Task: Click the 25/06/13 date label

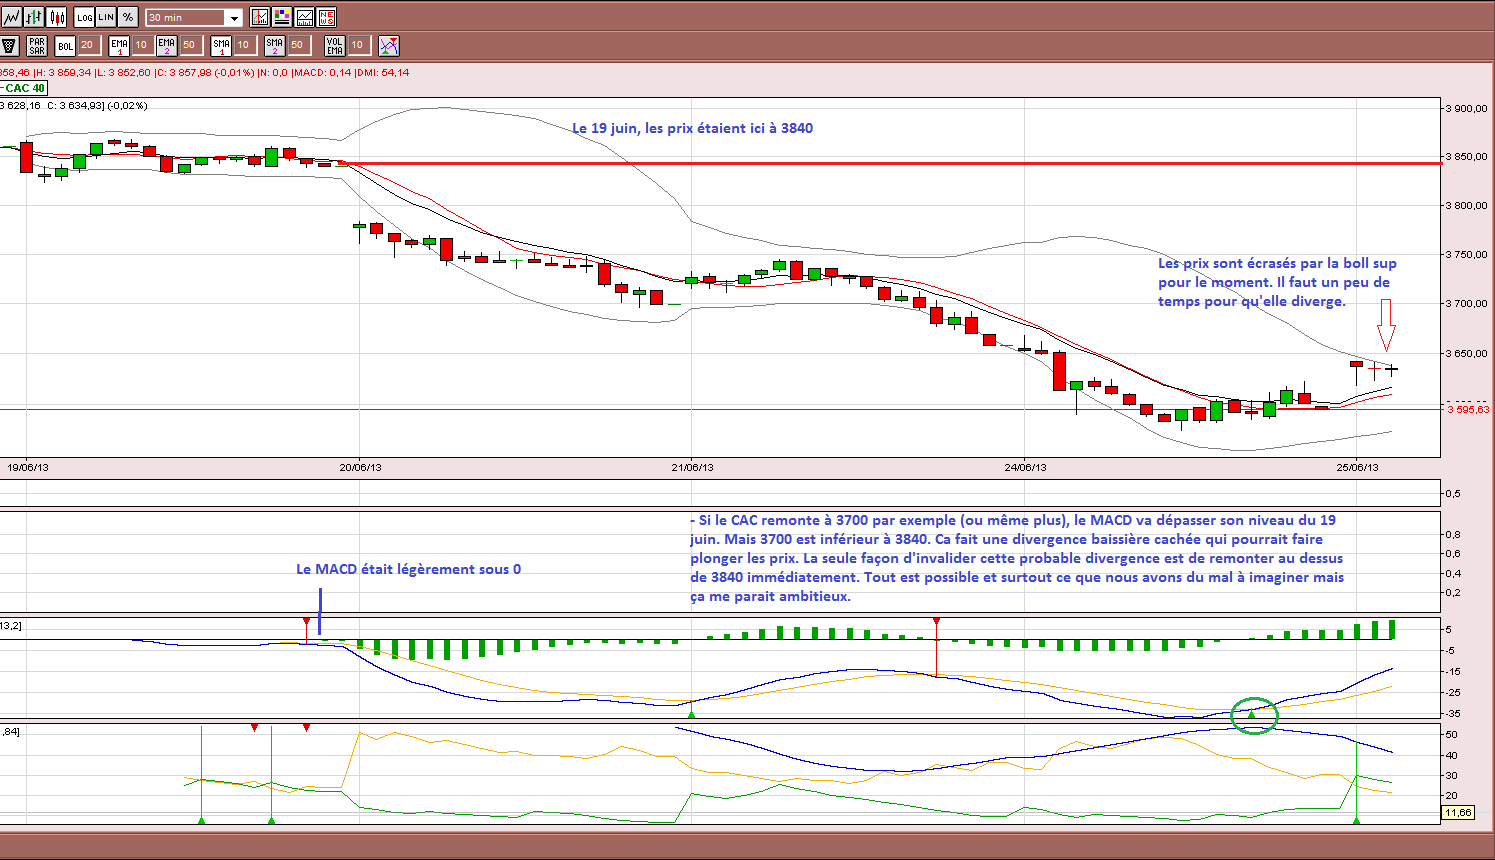Action: [1357, 467]
